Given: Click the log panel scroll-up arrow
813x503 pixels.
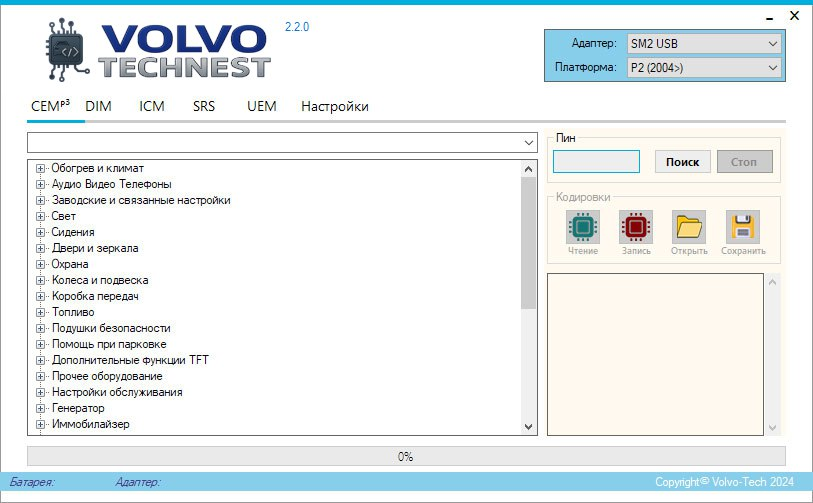Looking at the screenshot, I should [x=772, y=282].
